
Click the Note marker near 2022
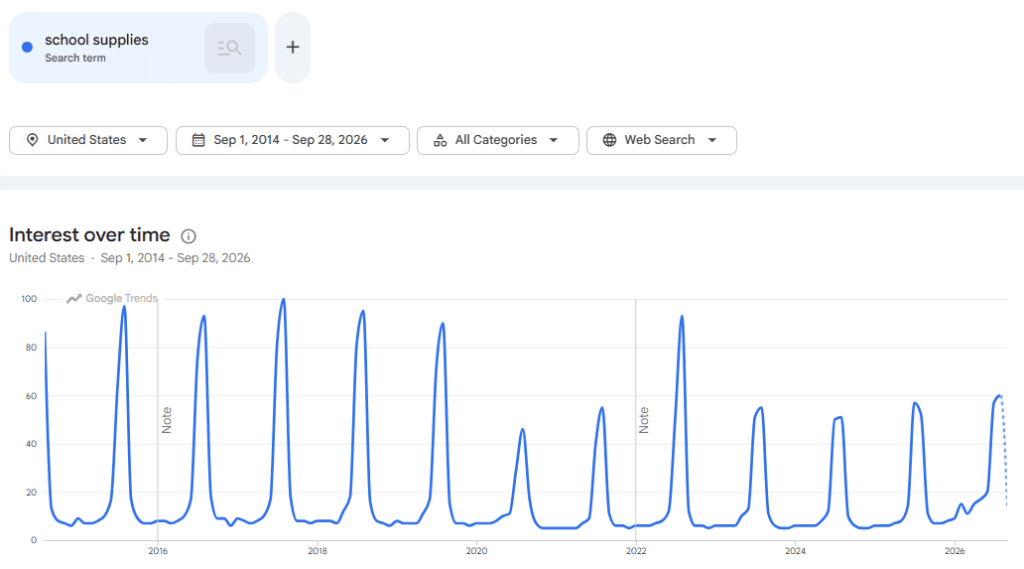pyautogui.click(x=644, y=420)
